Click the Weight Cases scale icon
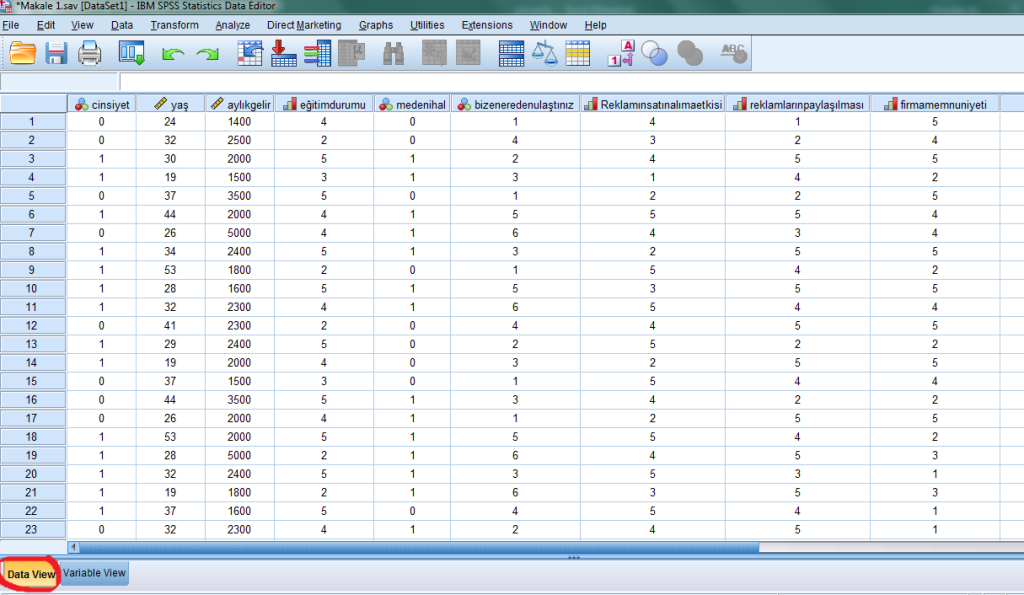The width and height of the screenshot is (1024, 595). pyautogui.click(x=545, y=53)
